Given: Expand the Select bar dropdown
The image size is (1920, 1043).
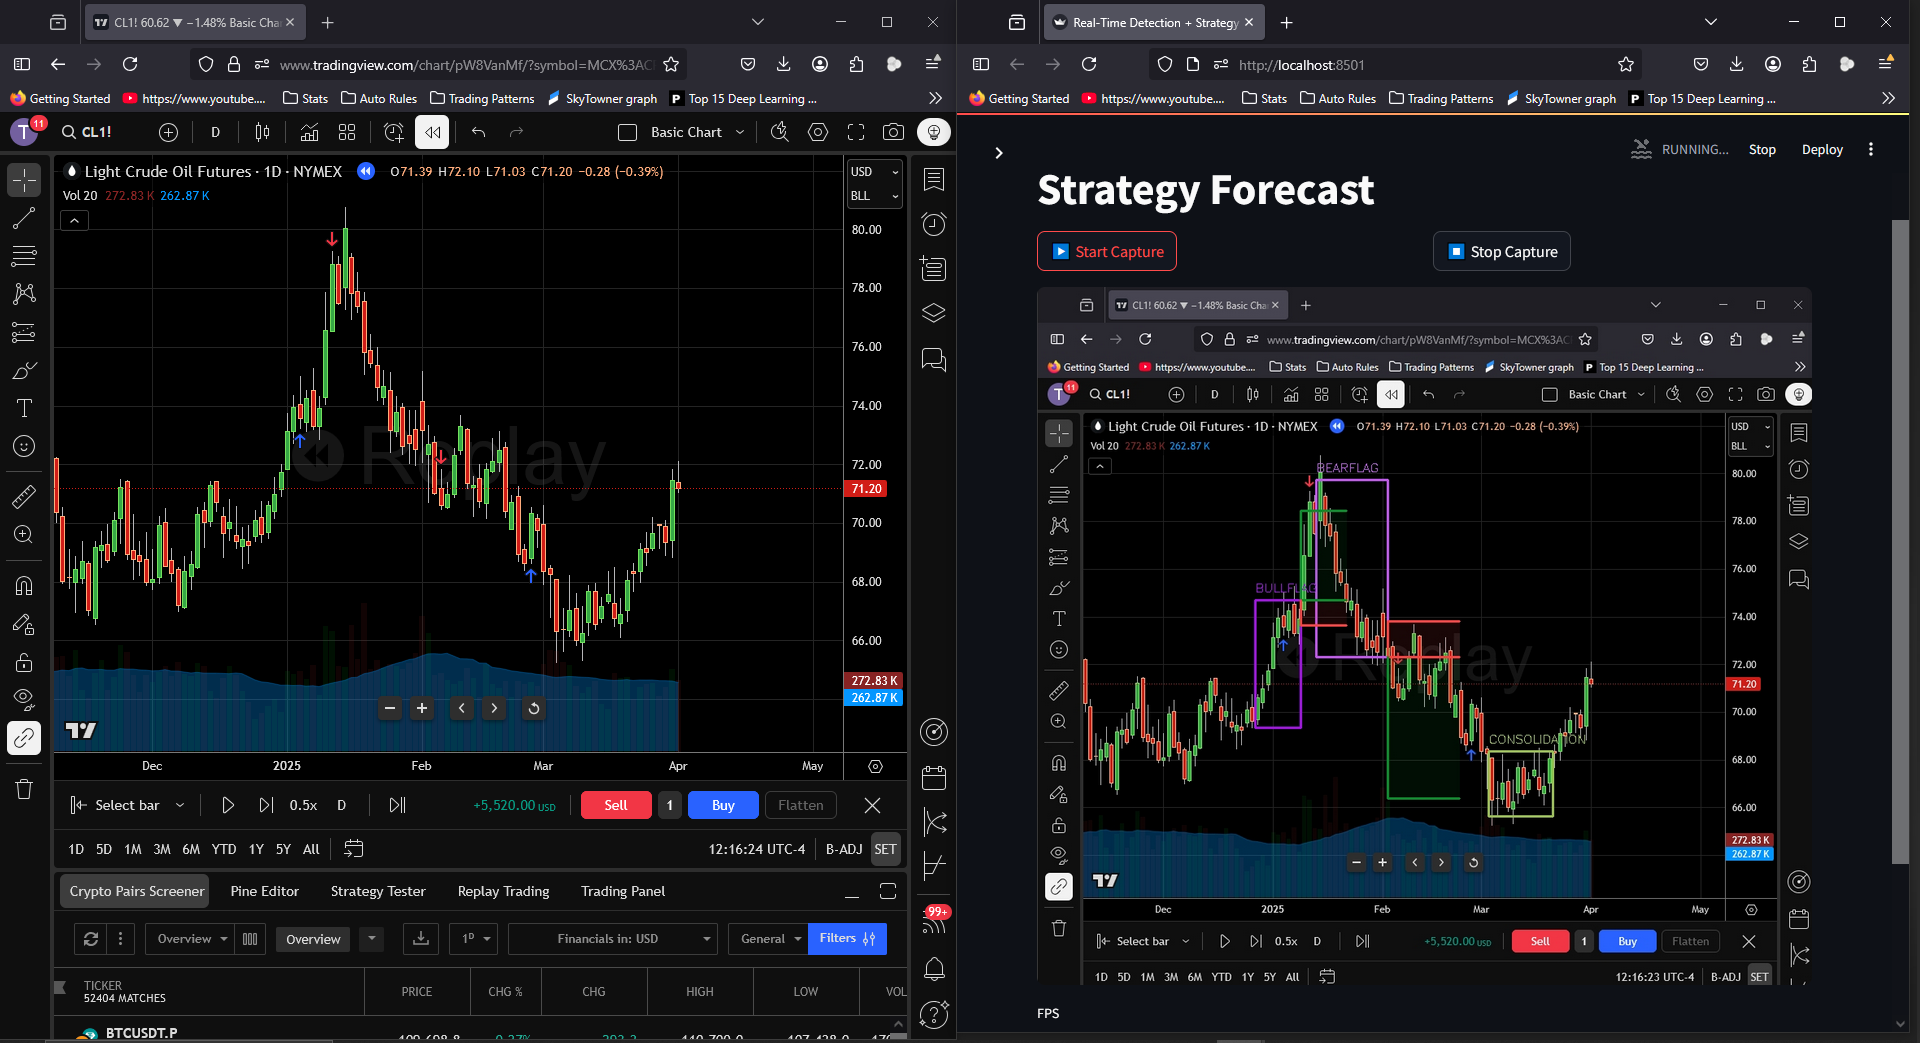Looking at the screenshot, I should [x=127, y=805].
